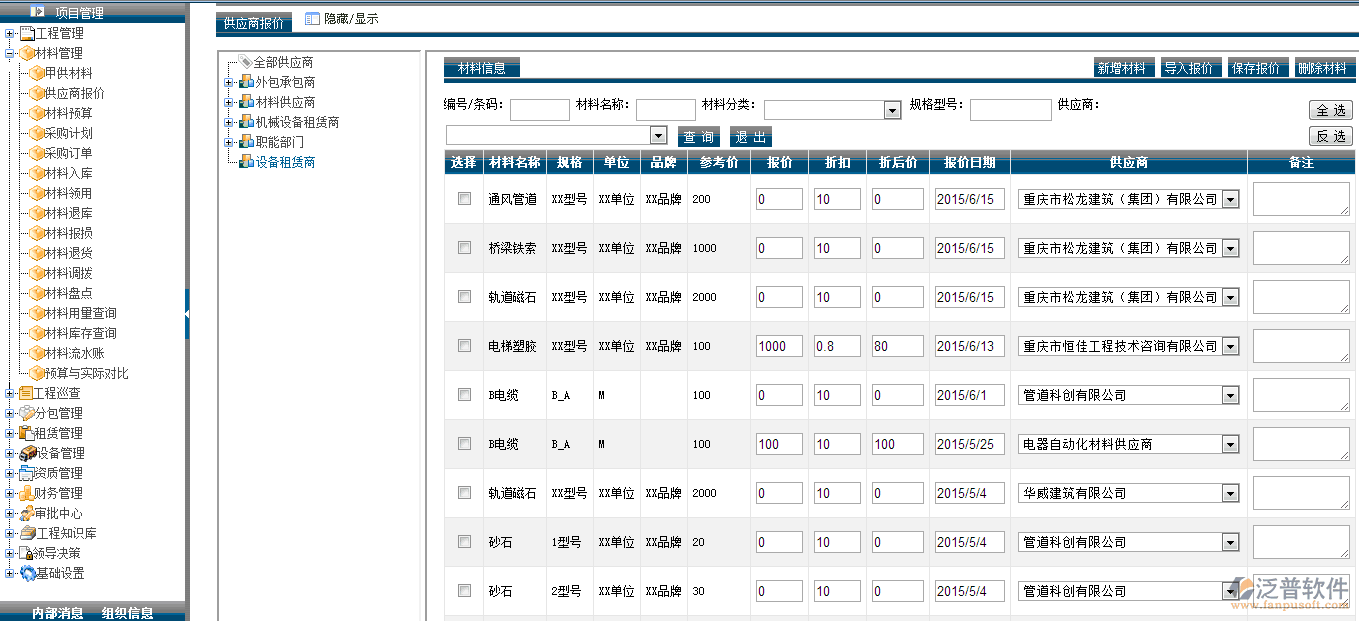Click the 删除材料 button
This screenshot has width=1359, height=621.
click(x=1324, y=68)
